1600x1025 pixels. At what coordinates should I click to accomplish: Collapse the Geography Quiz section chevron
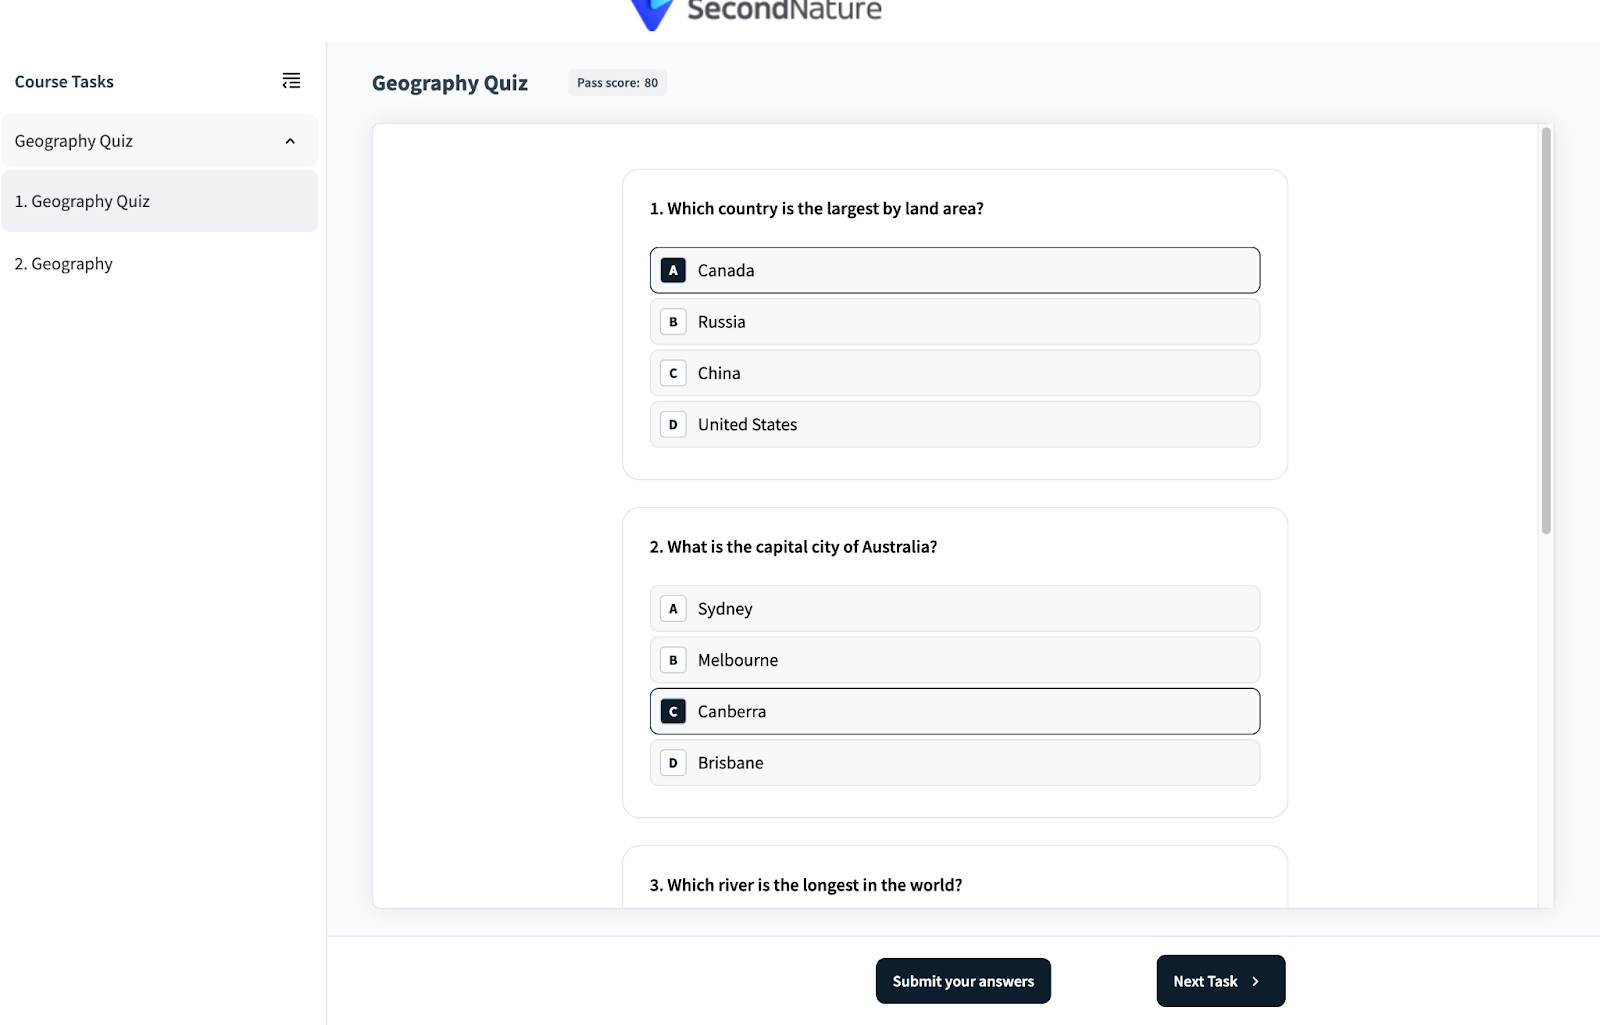click(x=290, y=141)
